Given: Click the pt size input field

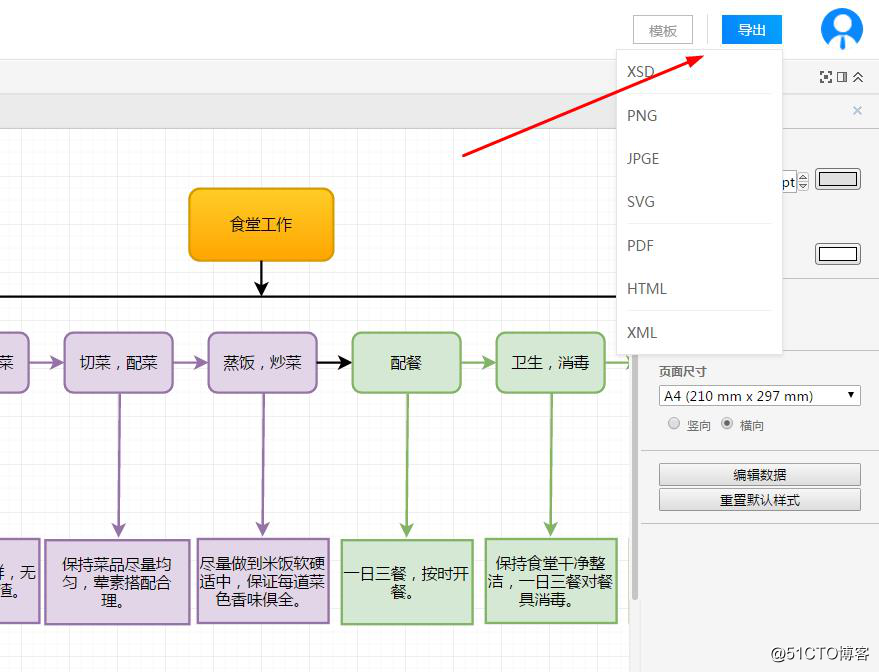Looking at the screenshot, I should [x=789, y=181].
